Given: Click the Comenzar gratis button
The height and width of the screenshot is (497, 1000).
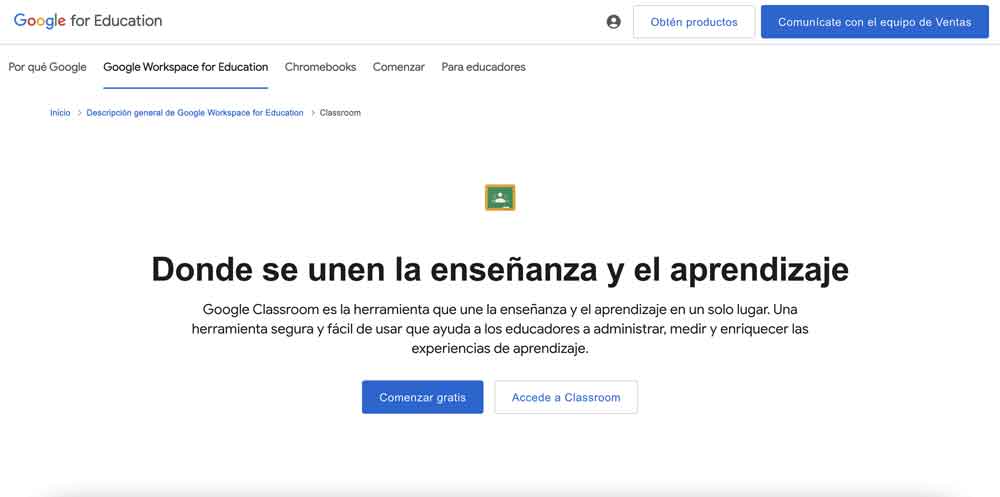Looking at the screenshot, I should (x=422, y=397).
